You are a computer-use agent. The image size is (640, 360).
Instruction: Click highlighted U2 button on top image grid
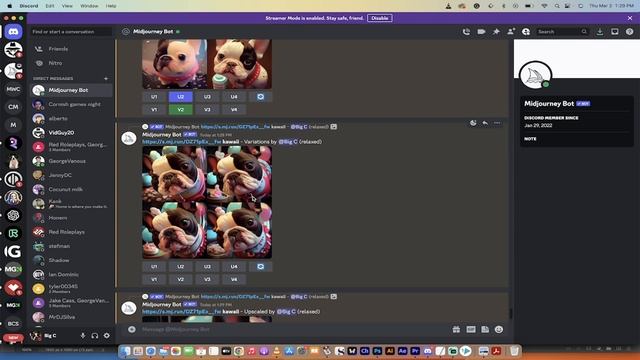coord(180,97)
